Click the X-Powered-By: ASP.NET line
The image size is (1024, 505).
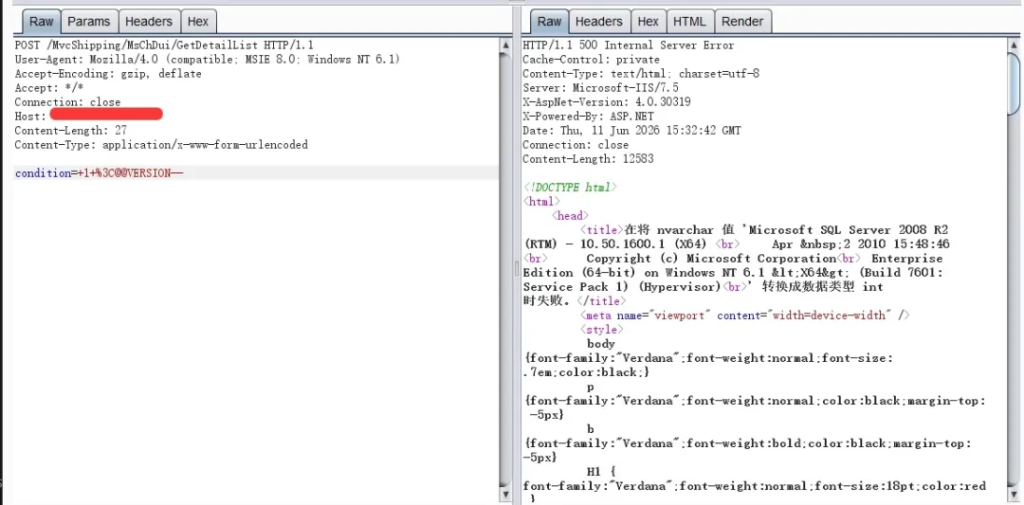coord(588,116)
